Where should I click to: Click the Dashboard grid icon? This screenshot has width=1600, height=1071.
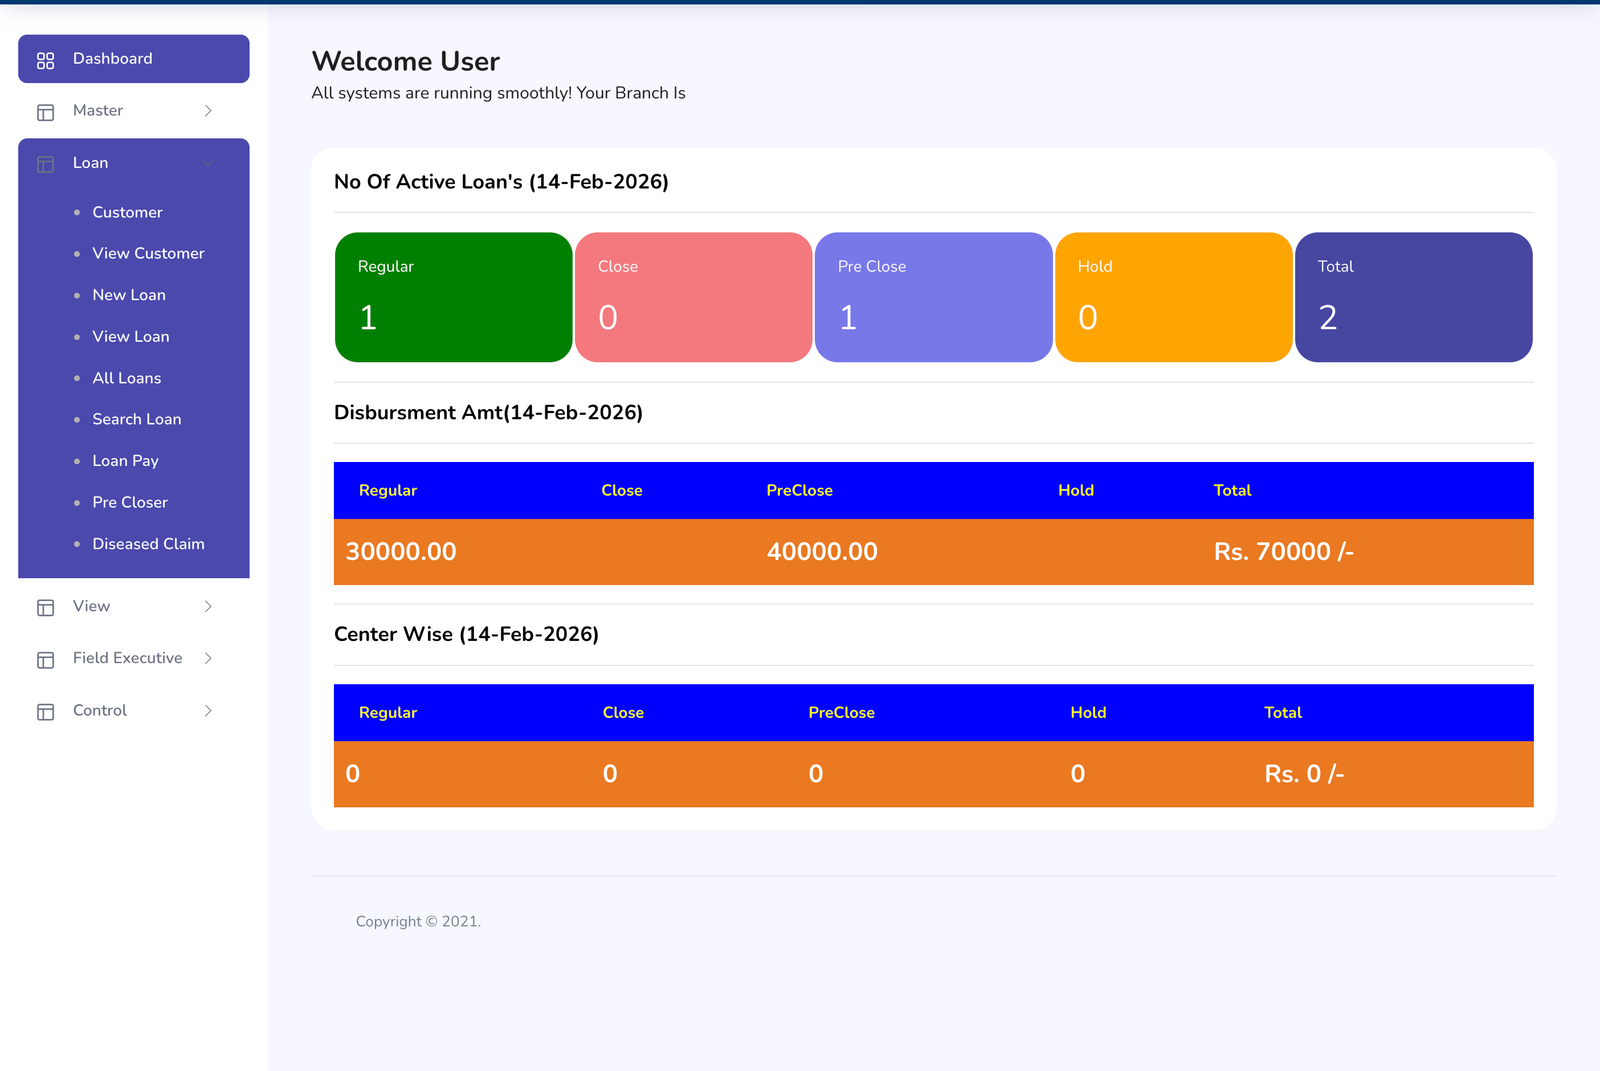(x=46, y=61)
